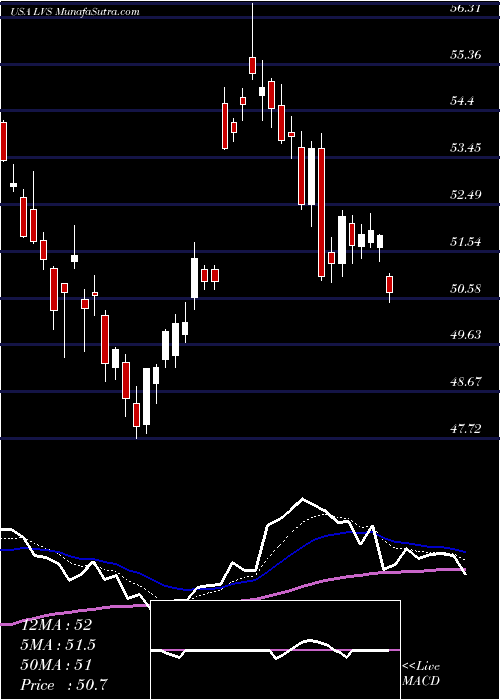Select the 52.49 price axis label
The image size is (500, 700).
coord(466,195)
